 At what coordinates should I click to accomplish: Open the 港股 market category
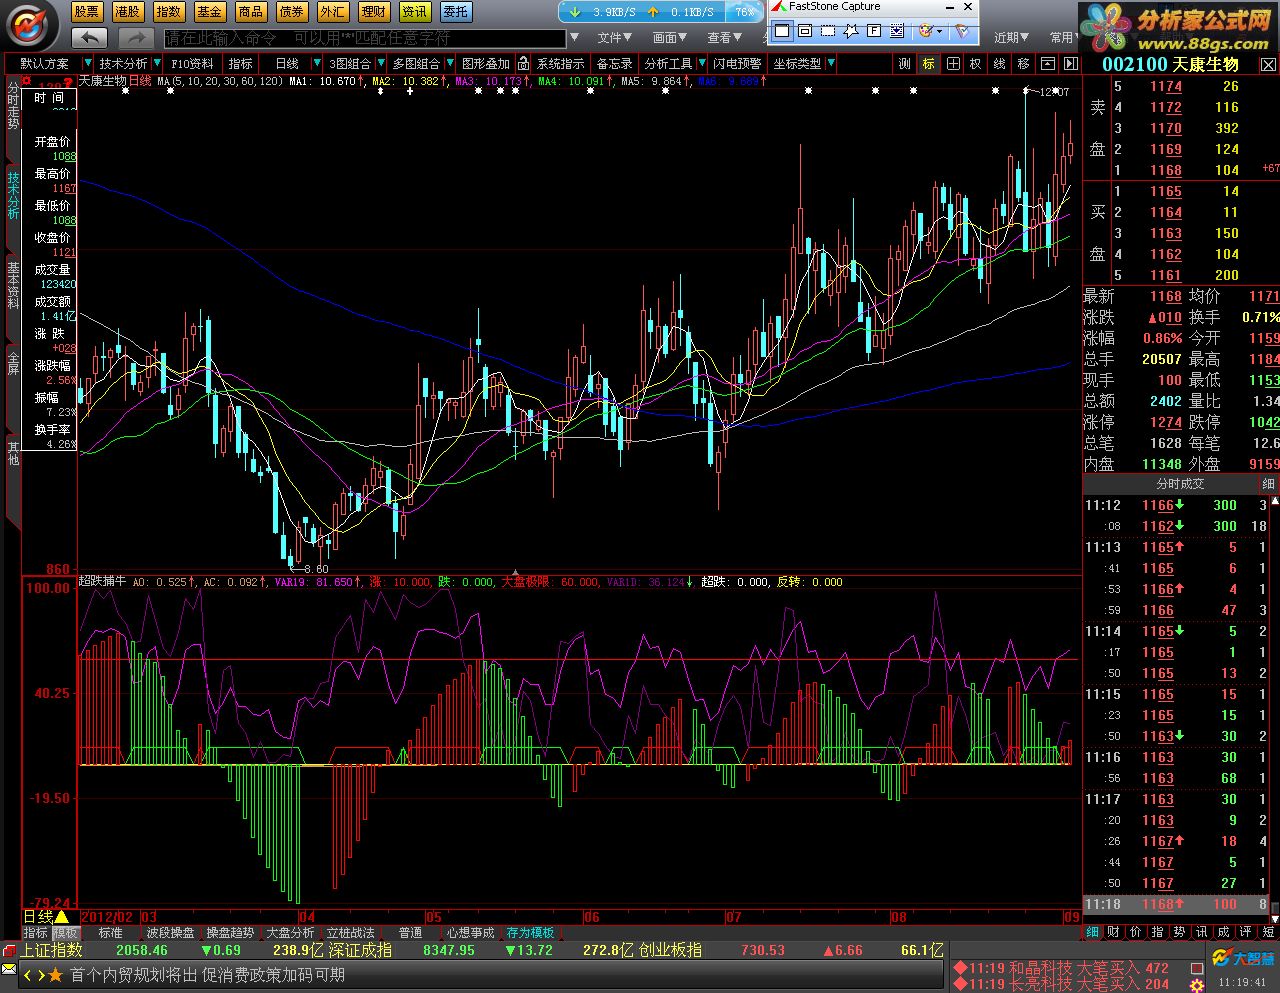pos(128,12)
